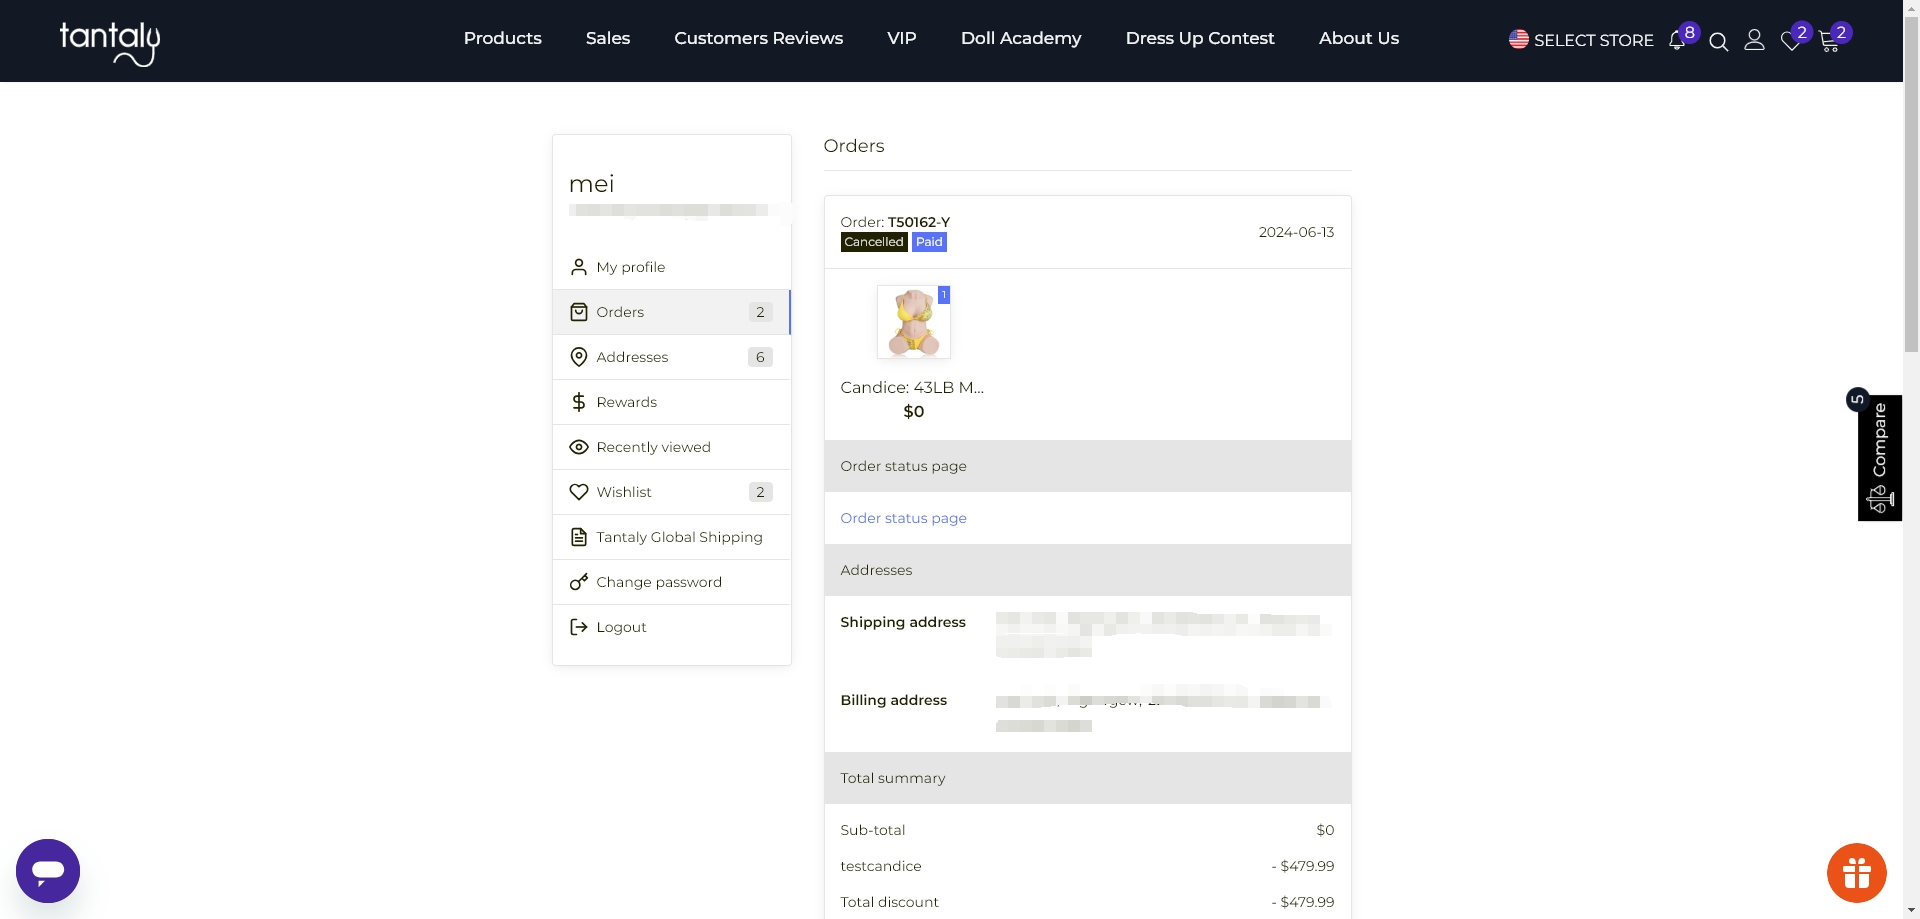Open the wishlist heart icon in header

(1791, 42)
